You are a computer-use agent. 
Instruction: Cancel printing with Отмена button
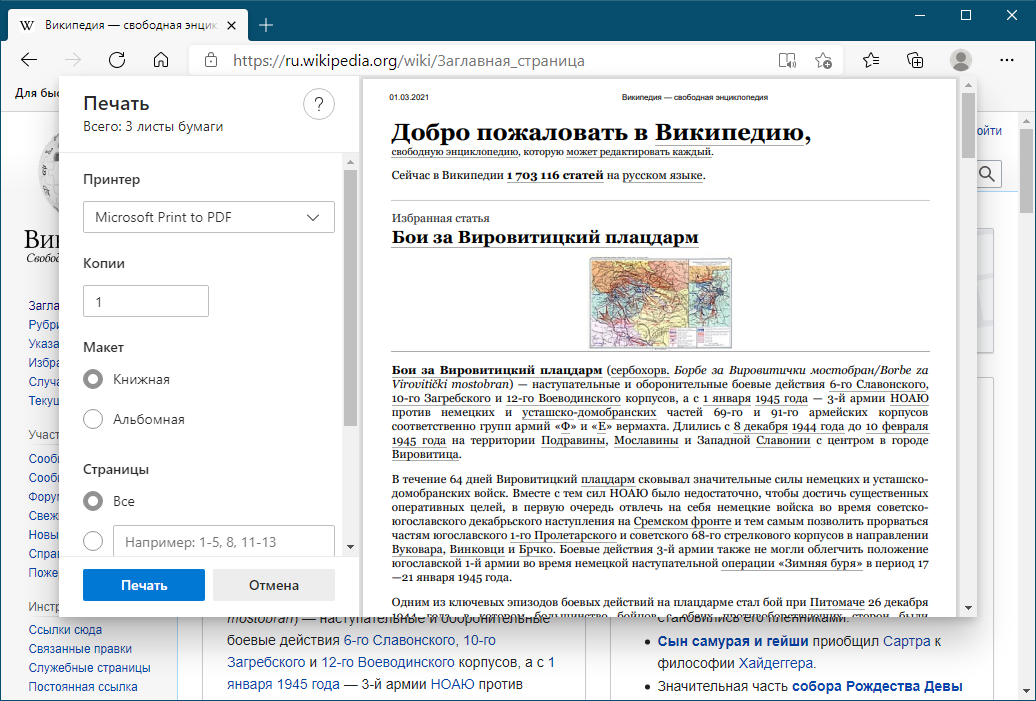pyautogui.click(x=274, y=585)
